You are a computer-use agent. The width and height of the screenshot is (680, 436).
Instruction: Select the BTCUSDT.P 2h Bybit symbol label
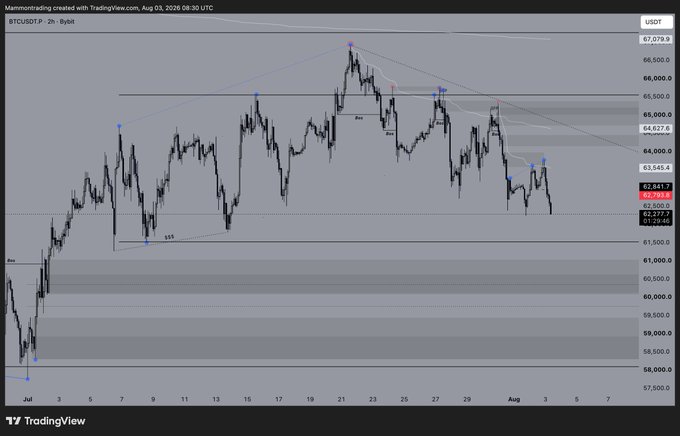(x=42, y=21)
